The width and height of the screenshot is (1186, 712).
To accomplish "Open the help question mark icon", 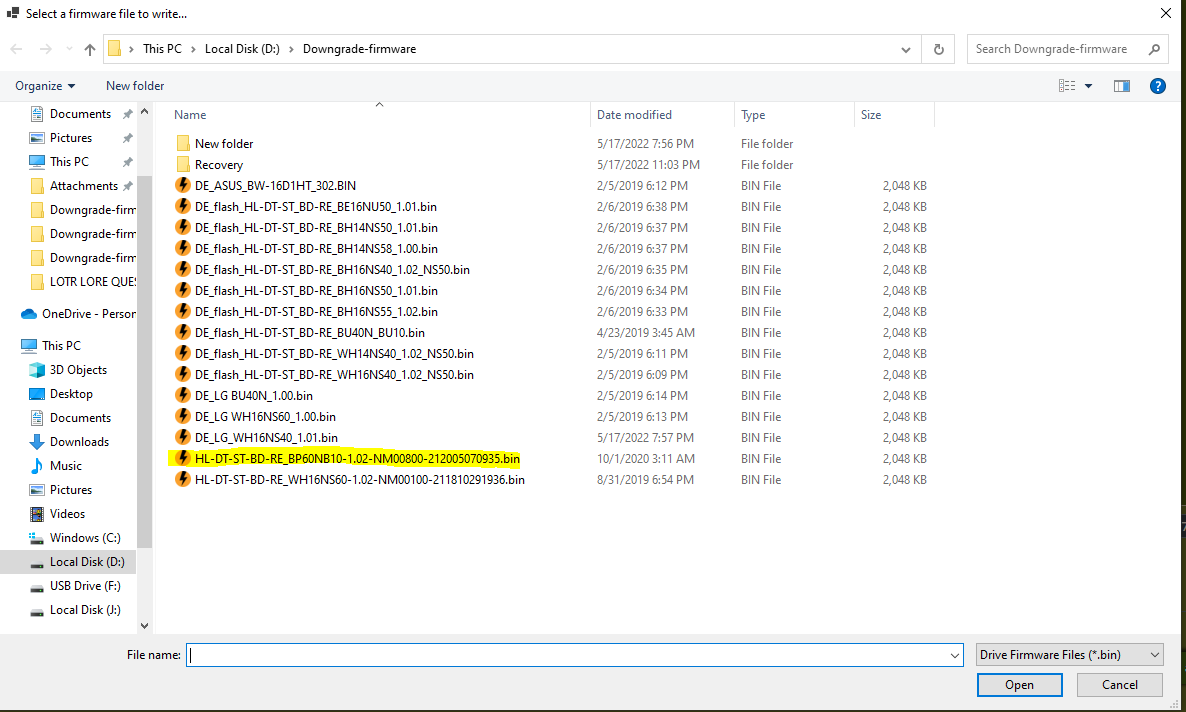I will [1157, 86].
